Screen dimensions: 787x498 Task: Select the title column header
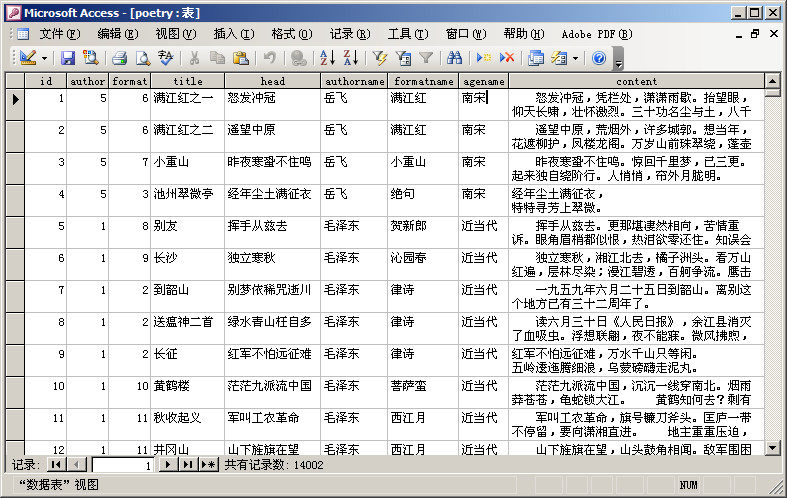(188, 81)
